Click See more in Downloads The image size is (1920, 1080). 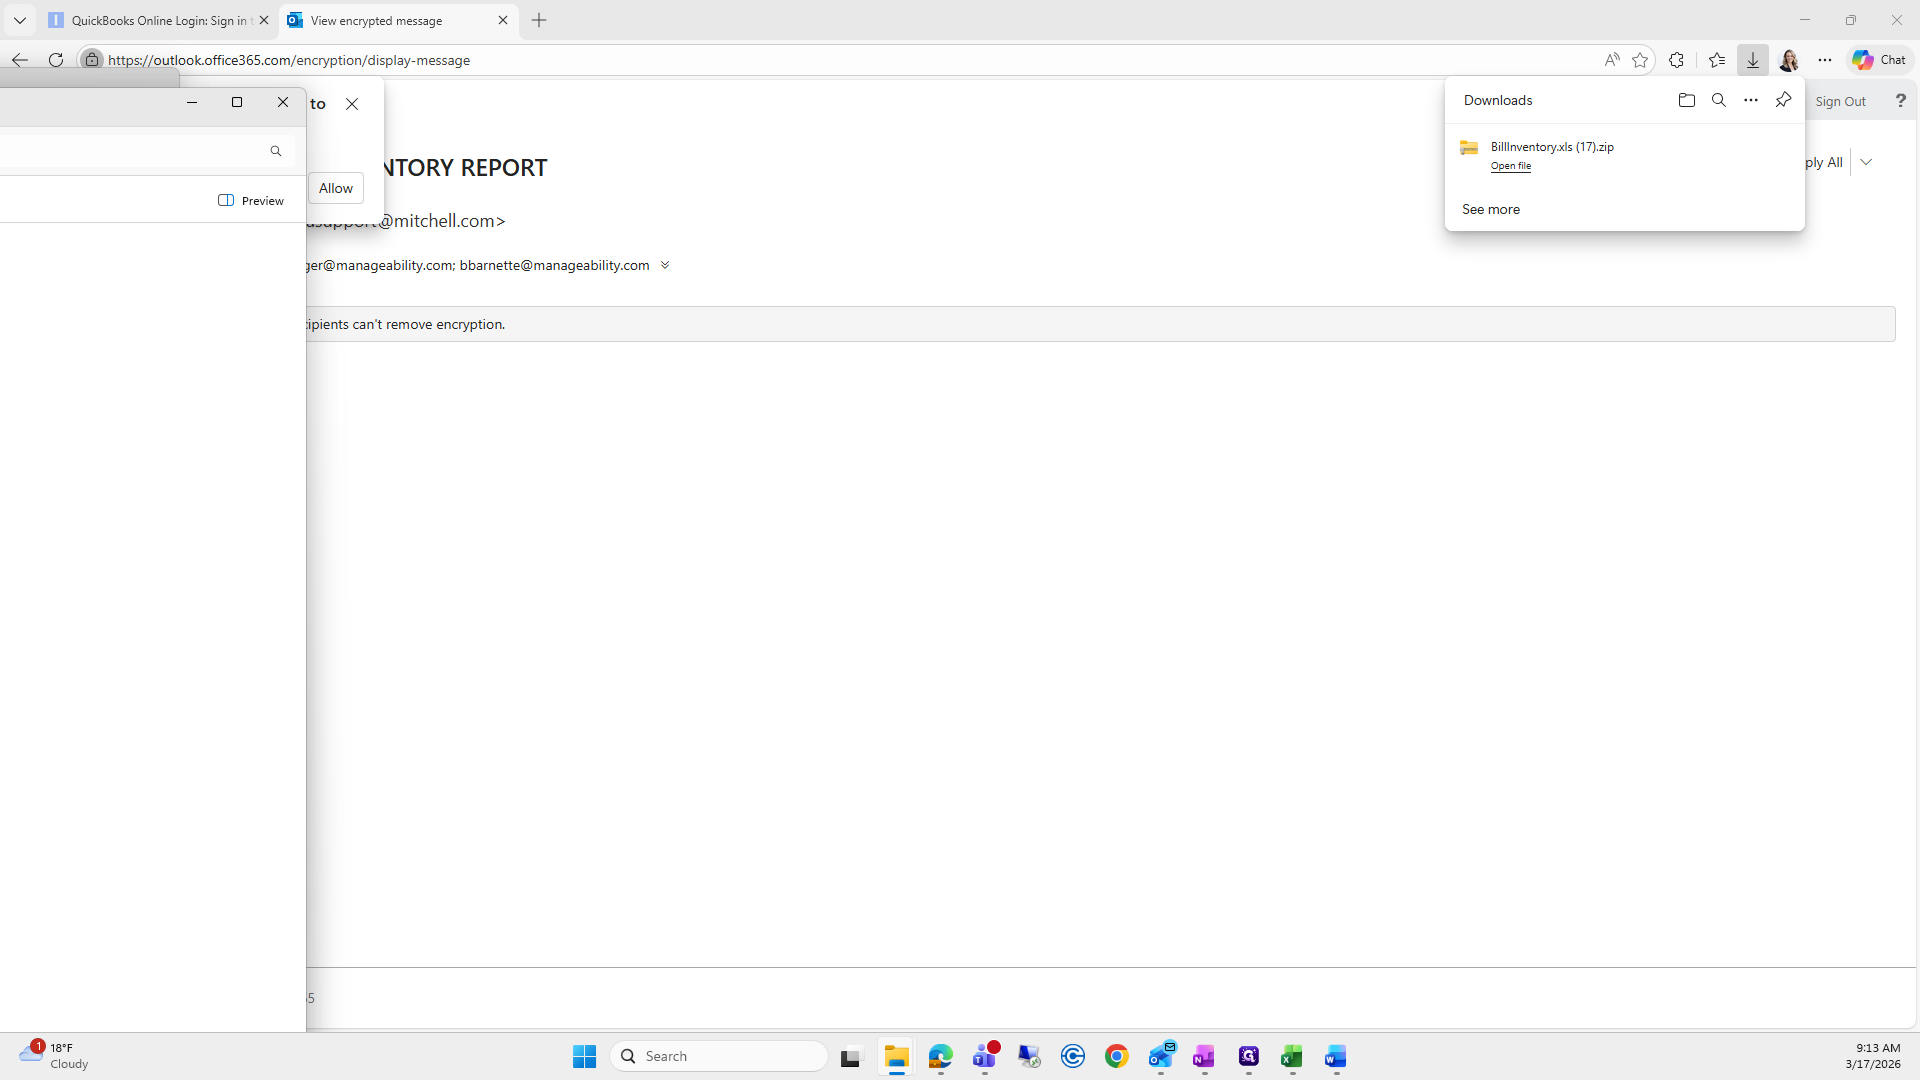pyautogui.click(x=1490, y=209)
